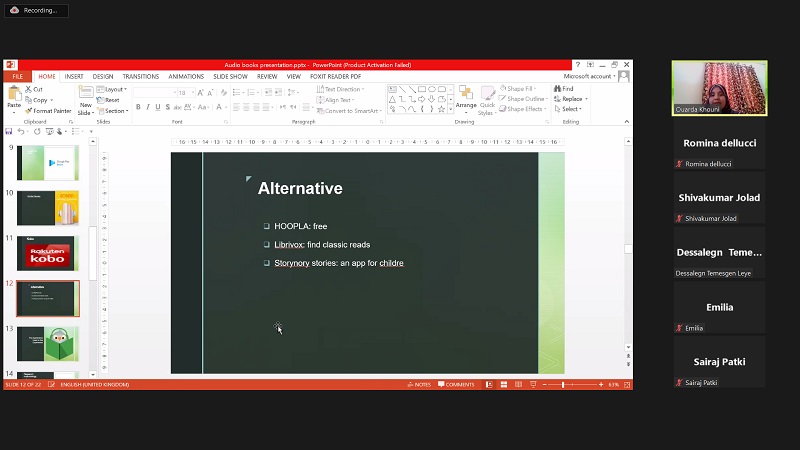
Task: Click COMMENTS in the status bar
Action: tap(457, 384)
